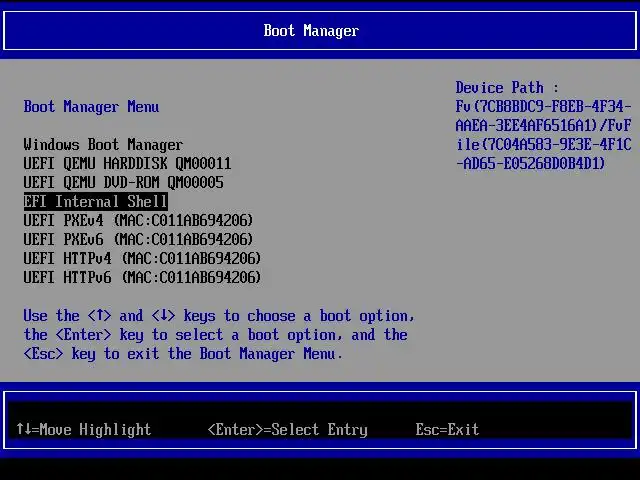
Task: Pick the highlighted EFI Internal Shell option
Action: click(96, 202)
